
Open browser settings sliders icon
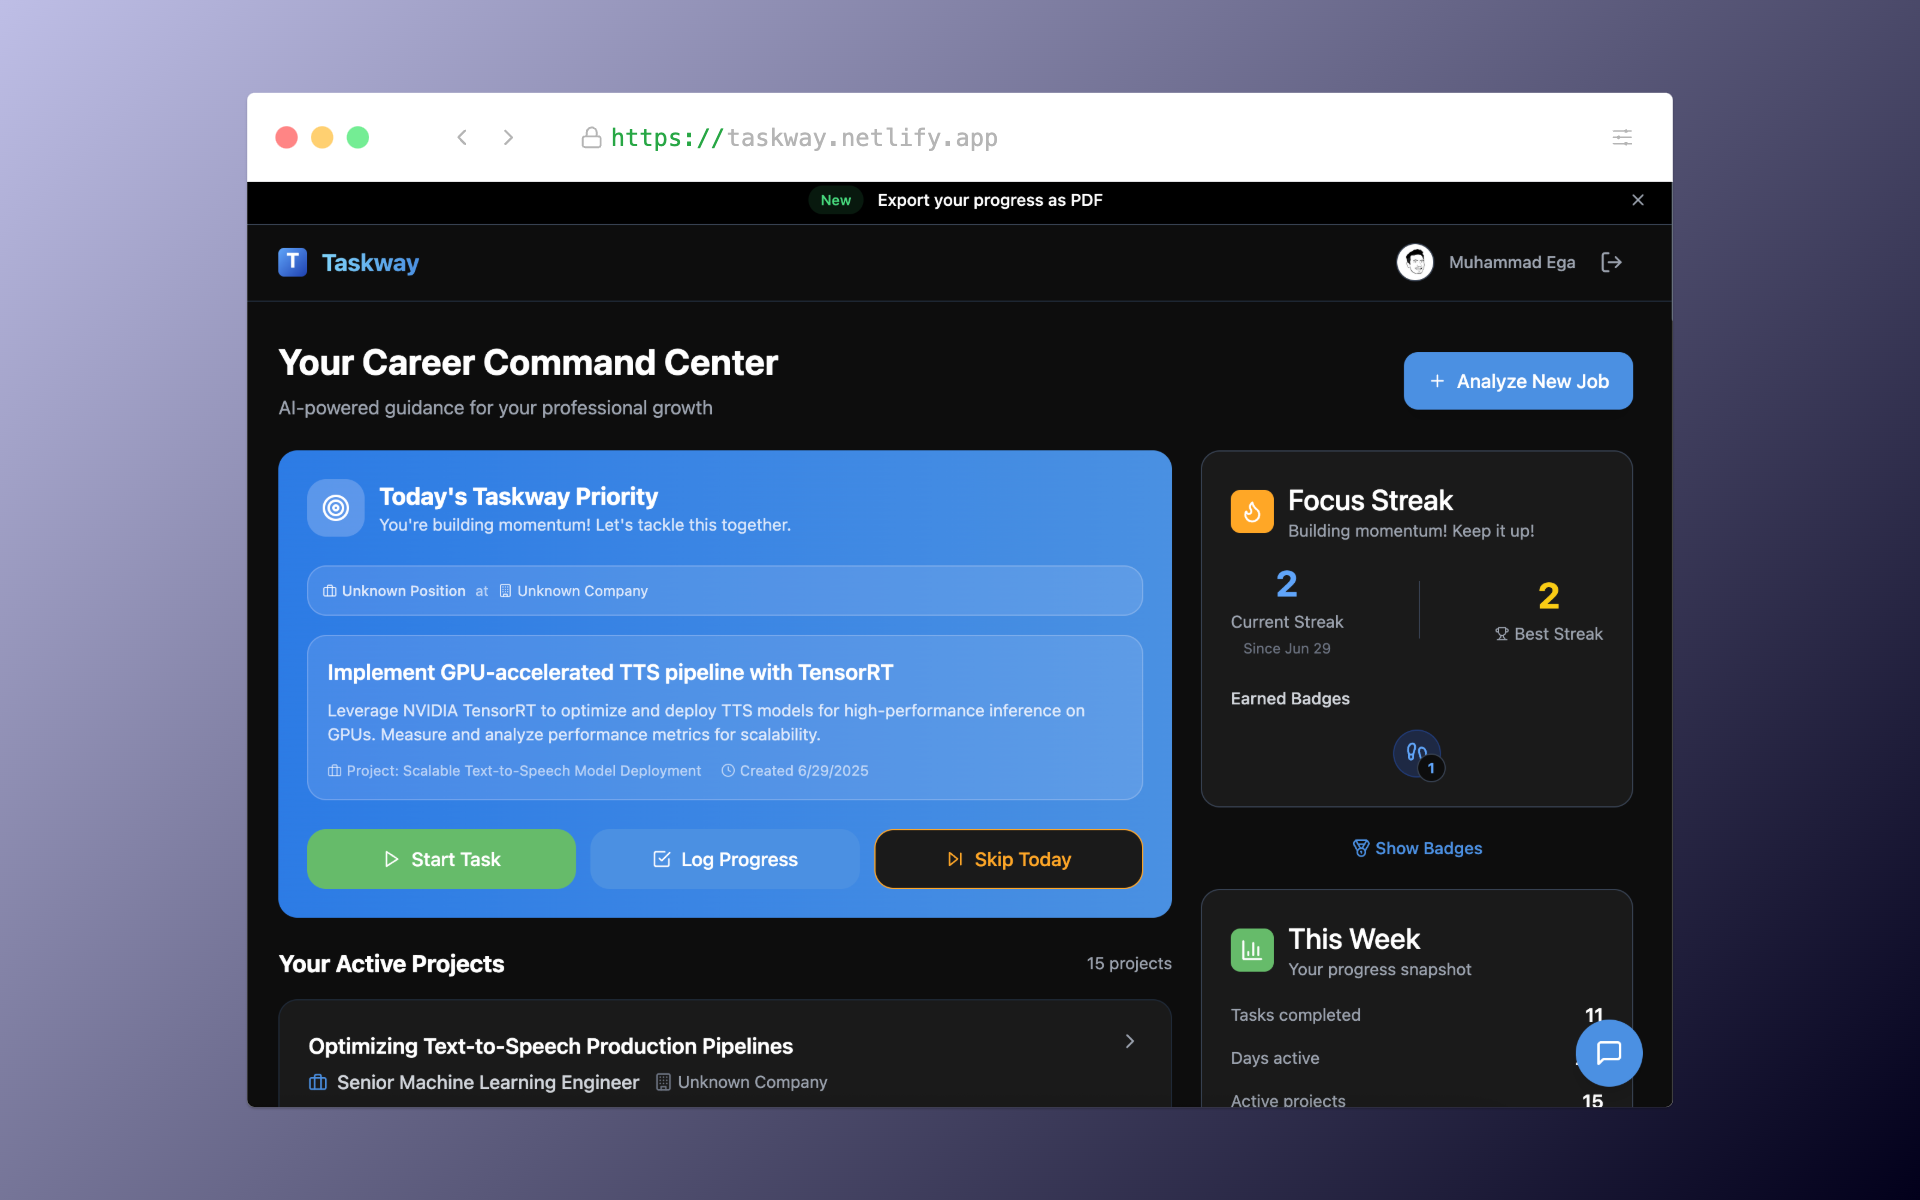pyautogui.click(x=1622, y=137)
